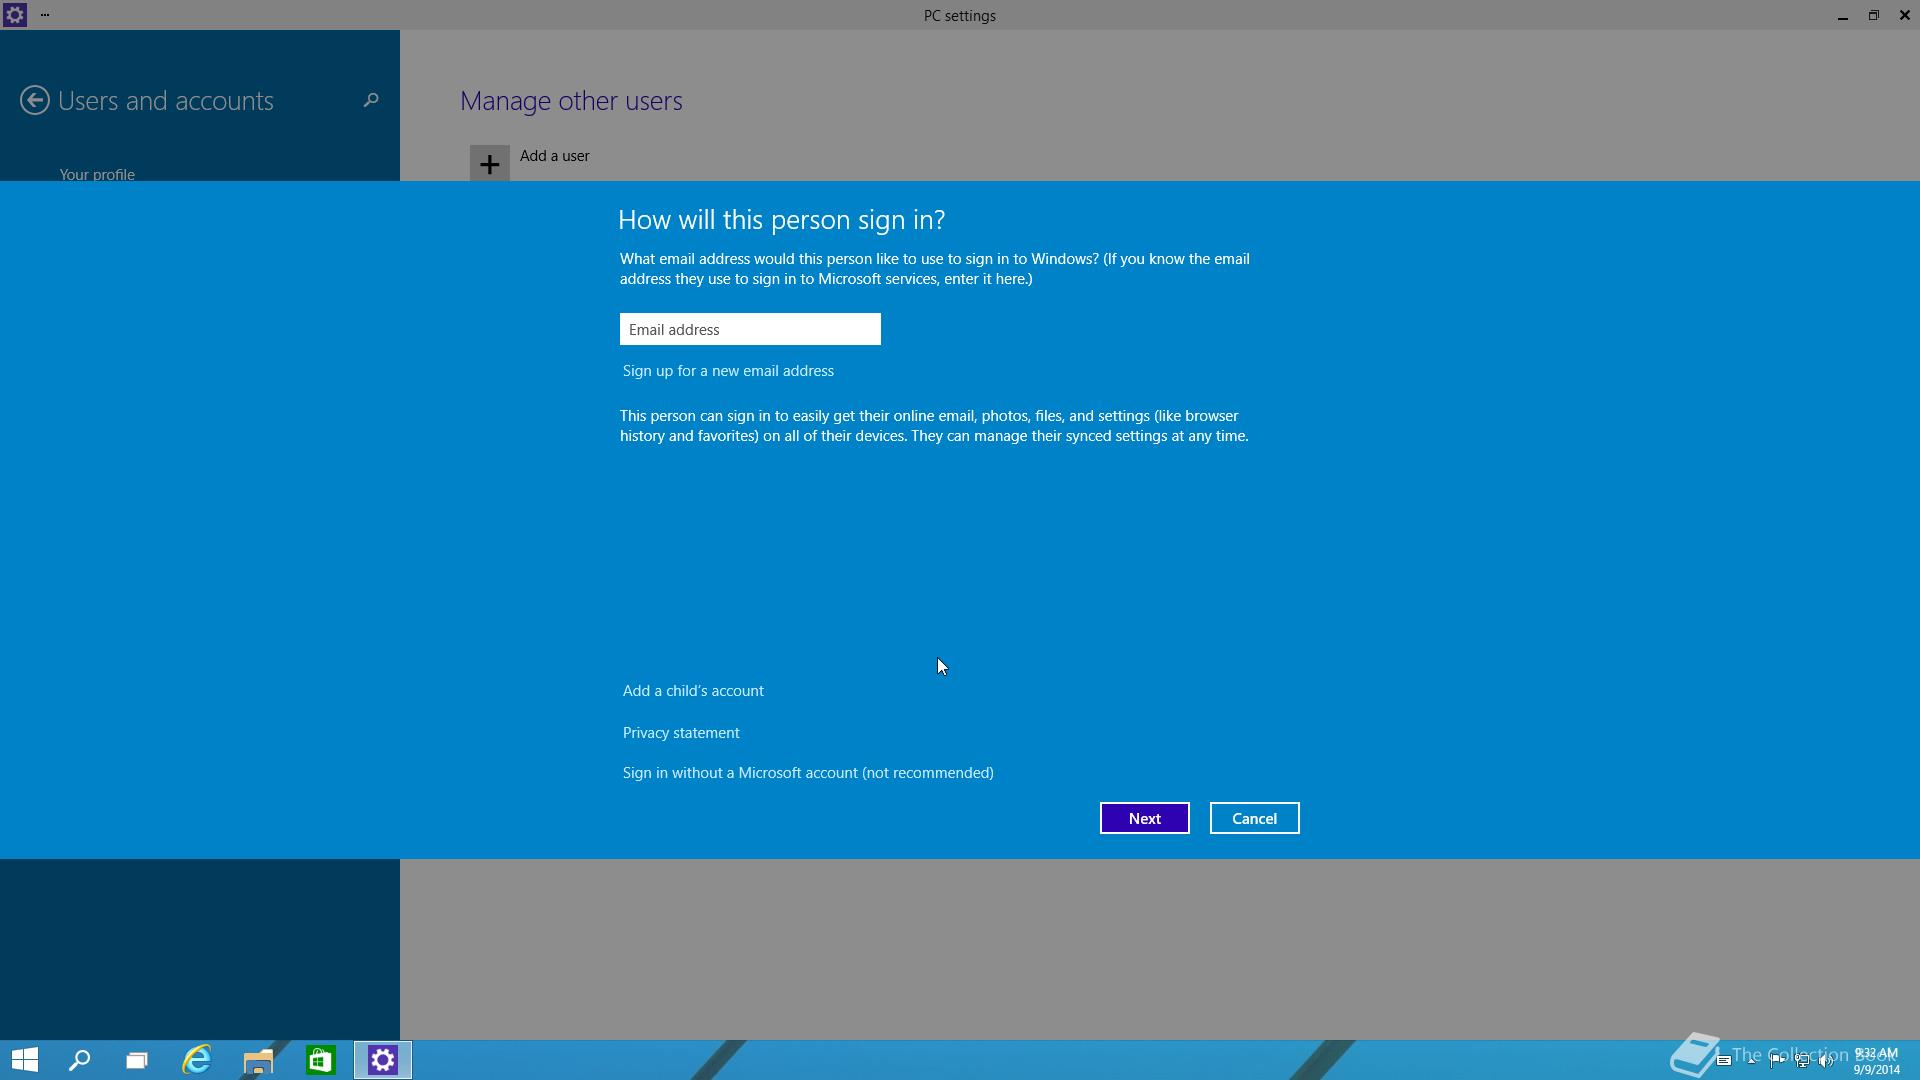Image resolution: width=1920 pixels, height=1080 pixels.
Task: Focus the Email address field
Action: 750,329
